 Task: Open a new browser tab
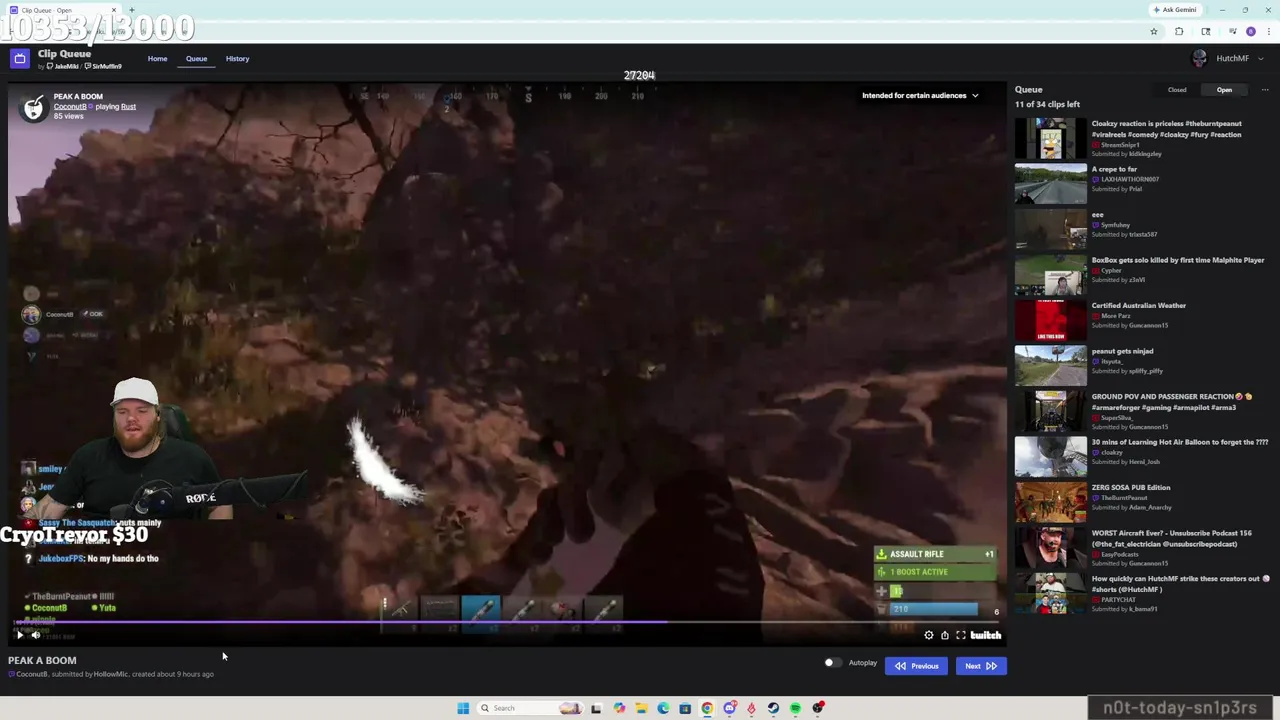click(x=131, y=10)
